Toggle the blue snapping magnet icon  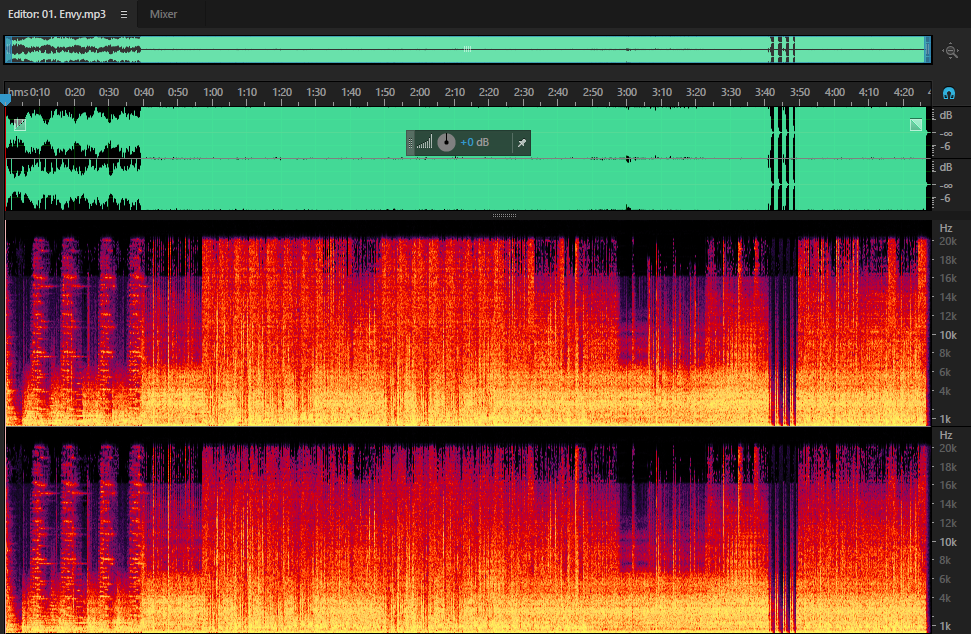(x=948, y=93)
